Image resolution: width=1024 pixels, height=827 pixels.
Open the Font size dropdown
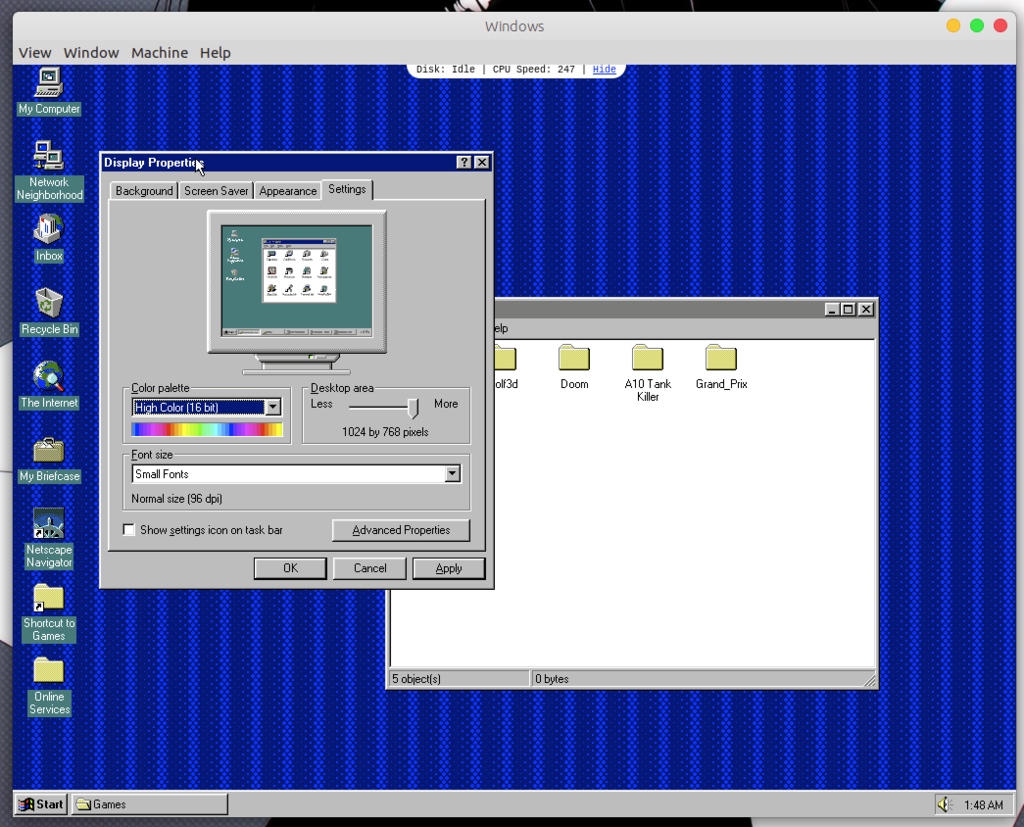(x=452, y=473)
